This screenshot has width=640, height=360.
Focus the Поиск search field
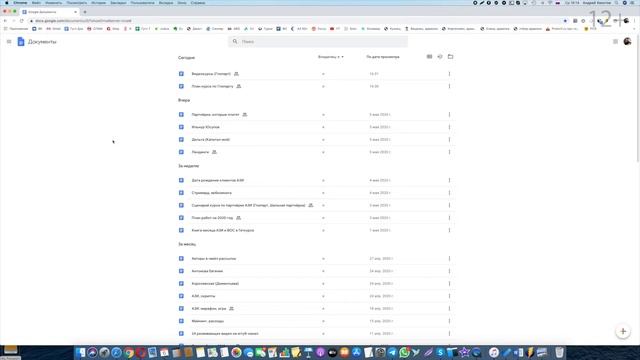(x=318, y=42)
